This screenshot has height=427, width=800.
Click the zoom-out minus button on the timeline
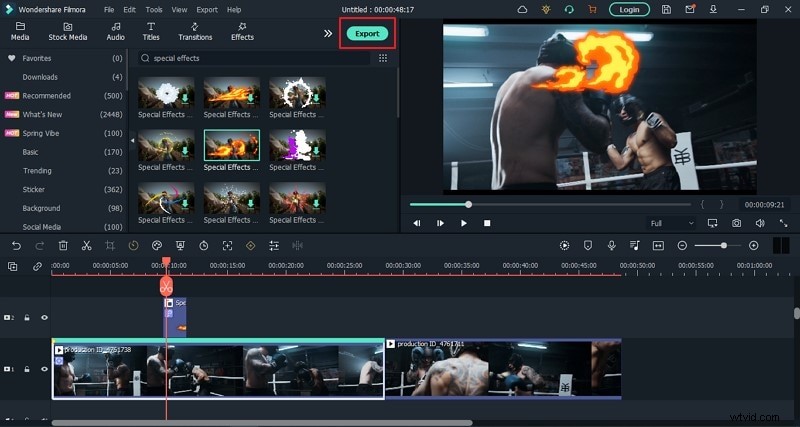682,246
